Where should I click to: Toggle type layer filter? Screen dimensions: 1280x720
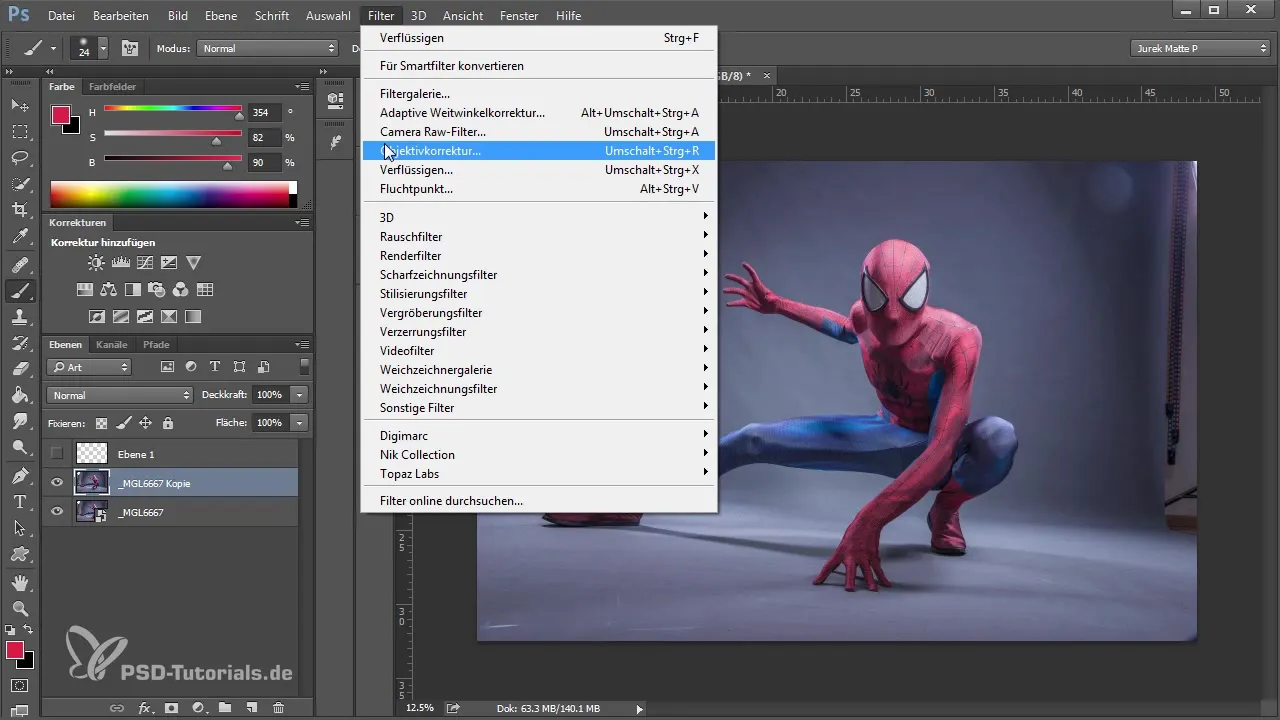click(x=215, y=367)
